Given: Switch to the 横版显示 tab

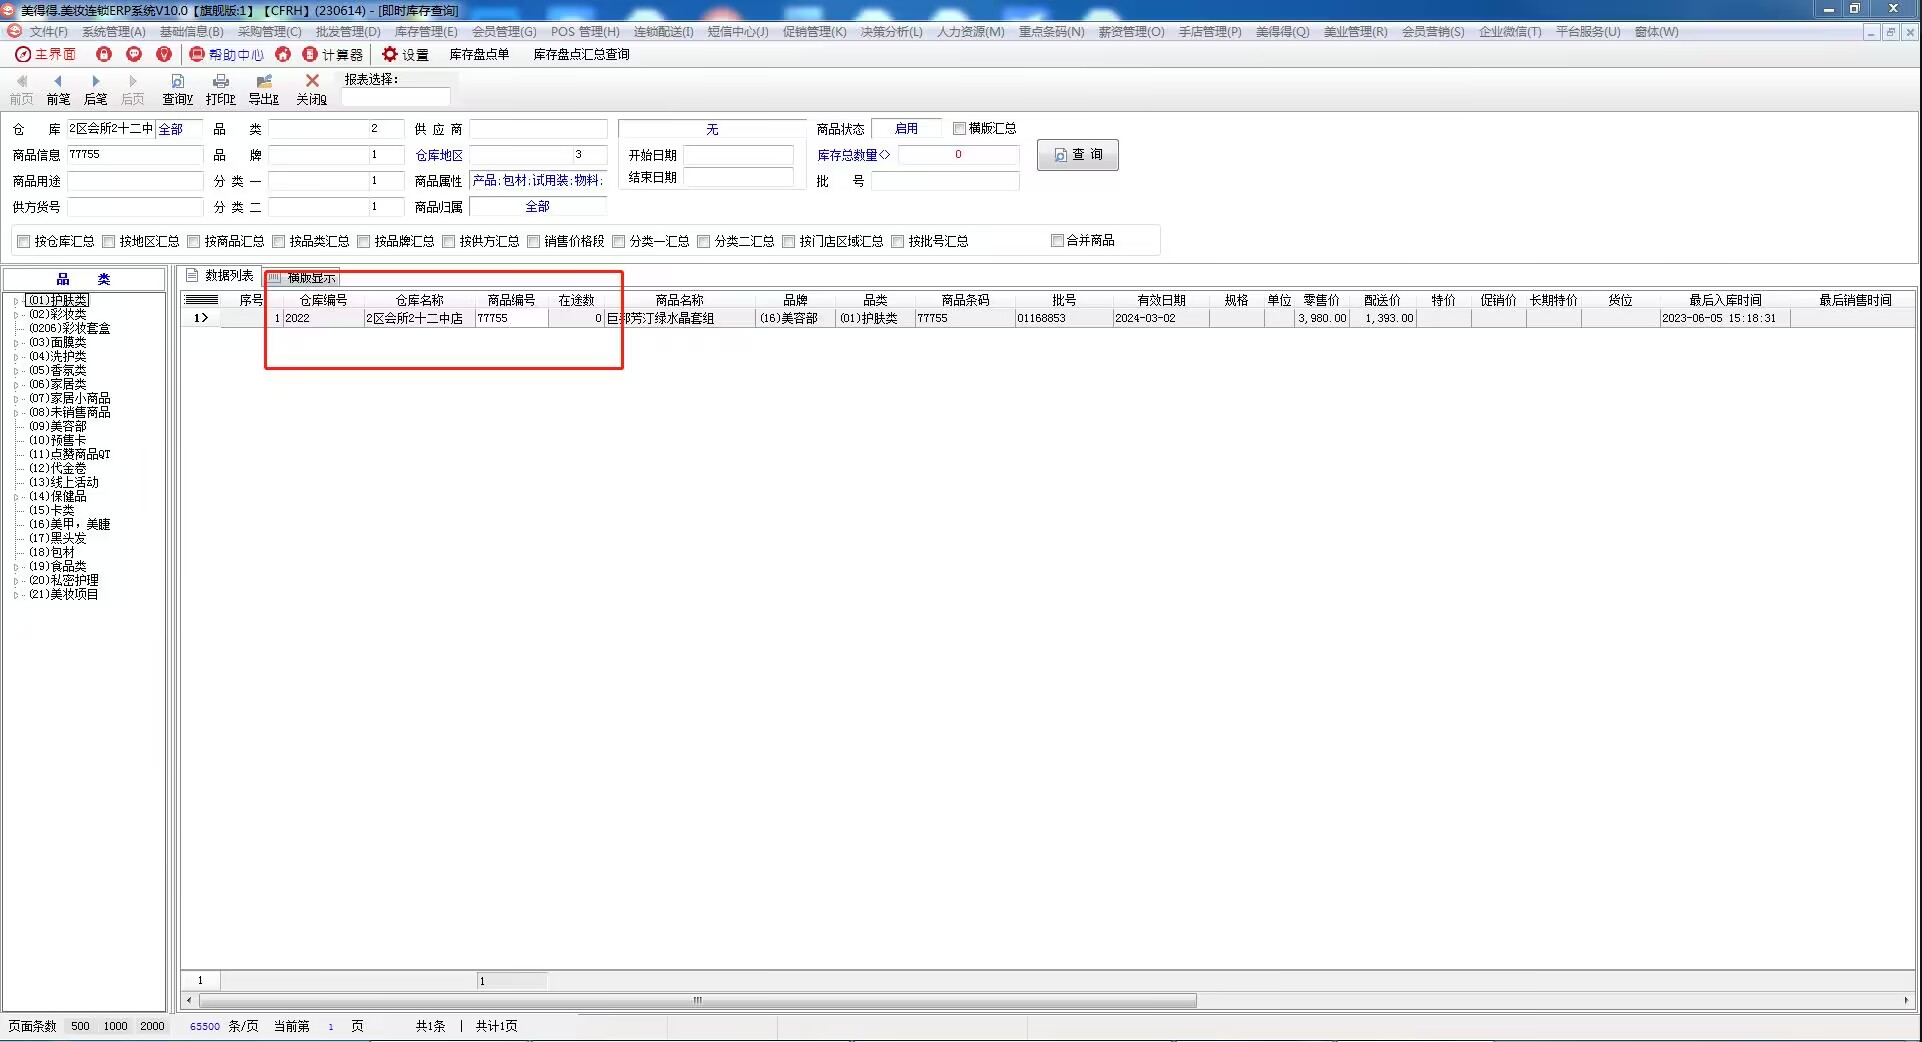Looking at the screenshot, I should tap(303, 278).
